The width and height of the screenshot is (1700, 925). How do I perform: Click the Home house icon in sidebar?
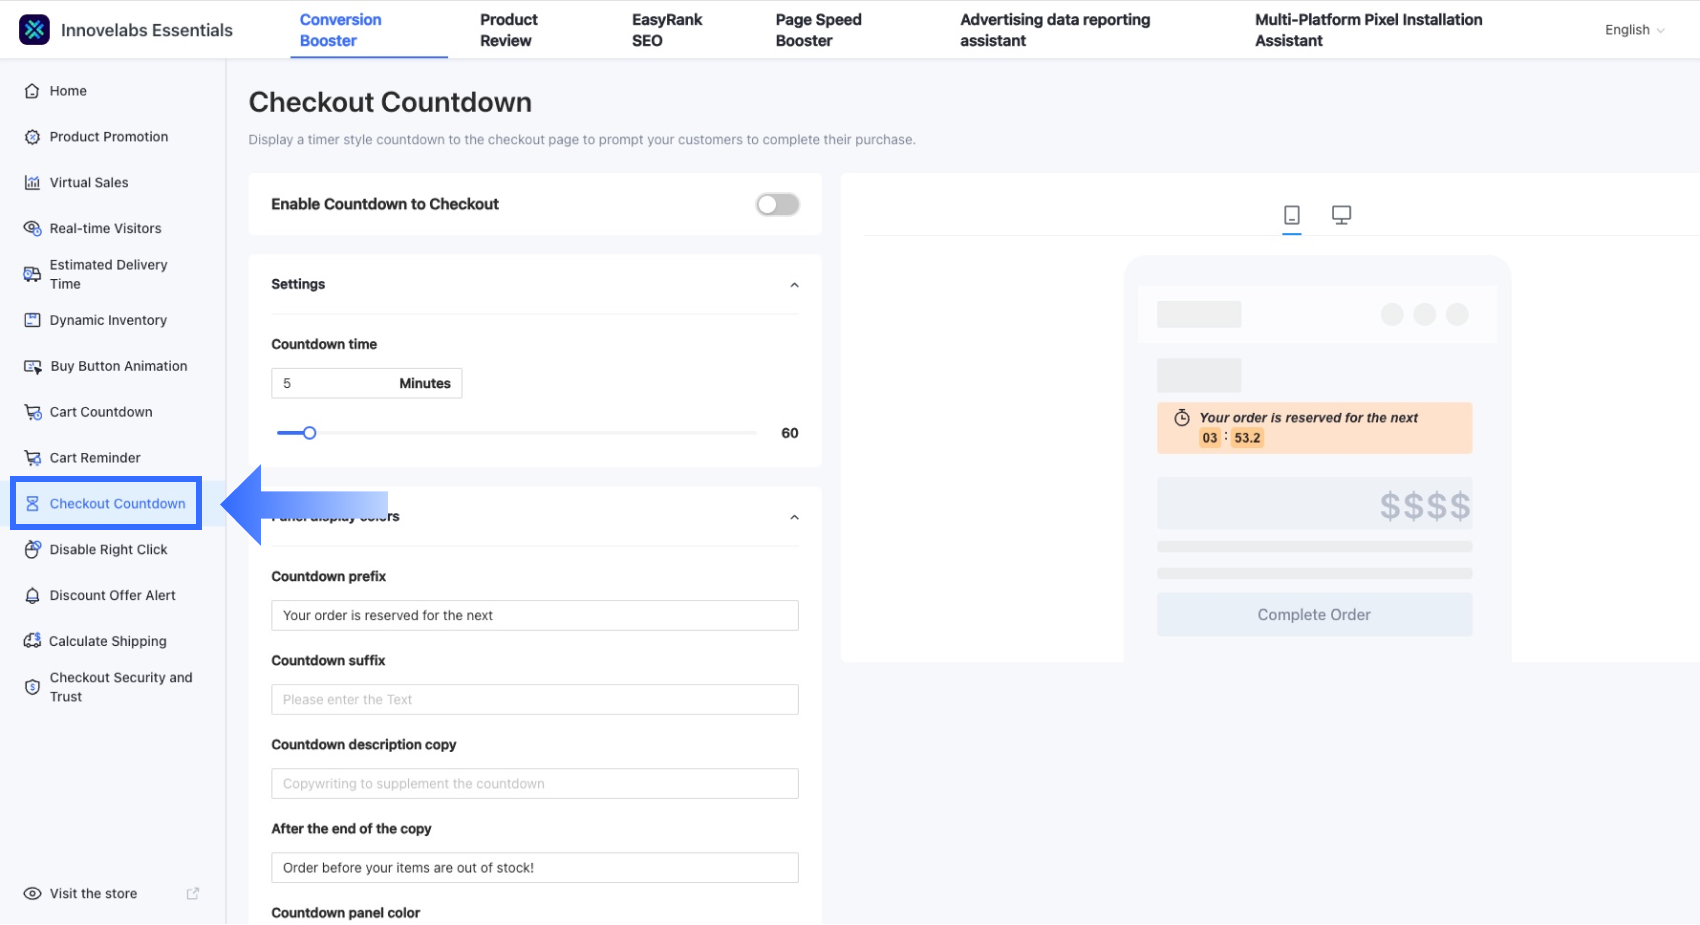pyautogui.click(x=32, y=91)
